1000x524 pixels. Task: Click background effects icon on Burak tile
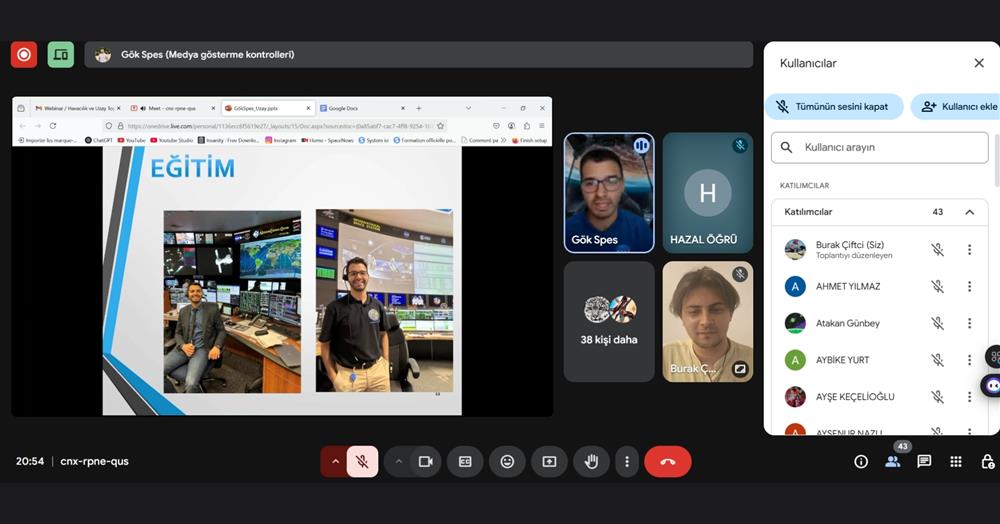(x=740, y=368)
